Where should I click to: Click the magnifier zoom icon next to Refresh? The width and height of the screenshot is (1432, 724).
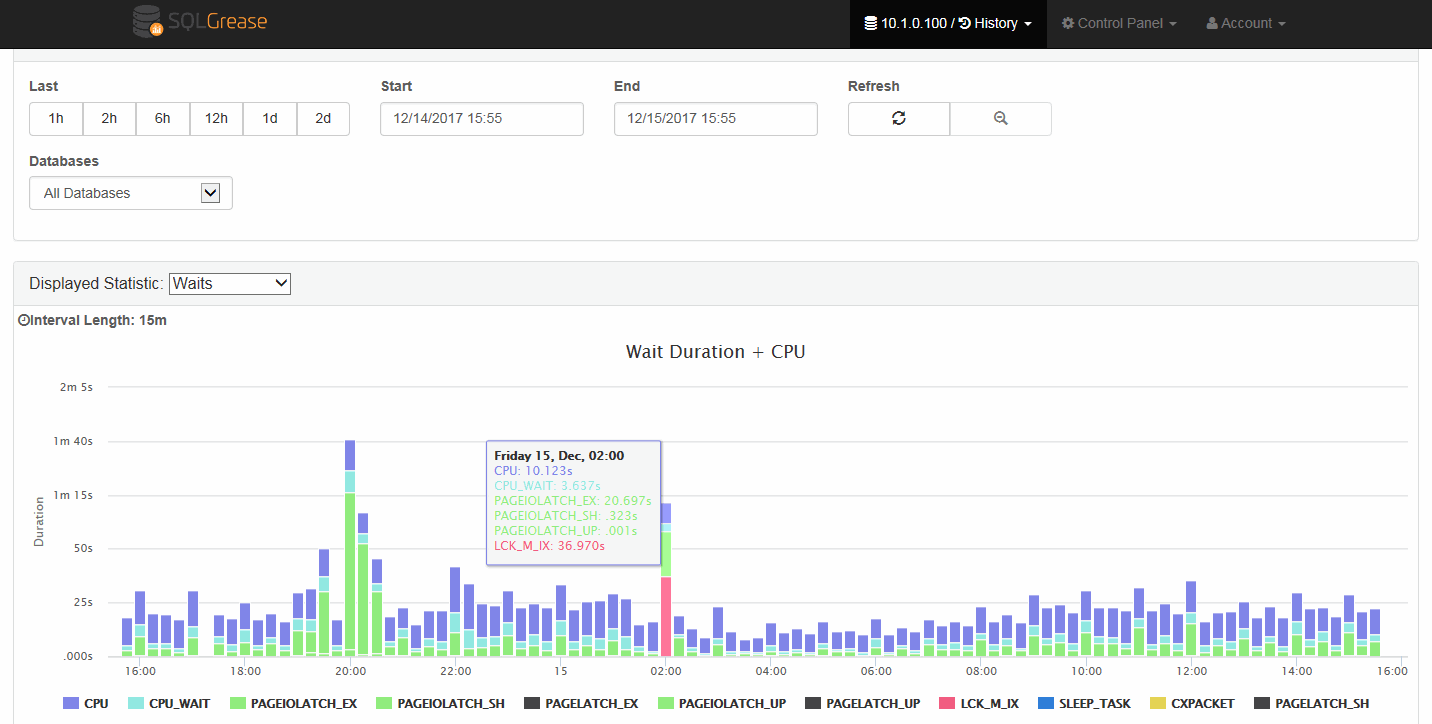(x=1000, y=118)
